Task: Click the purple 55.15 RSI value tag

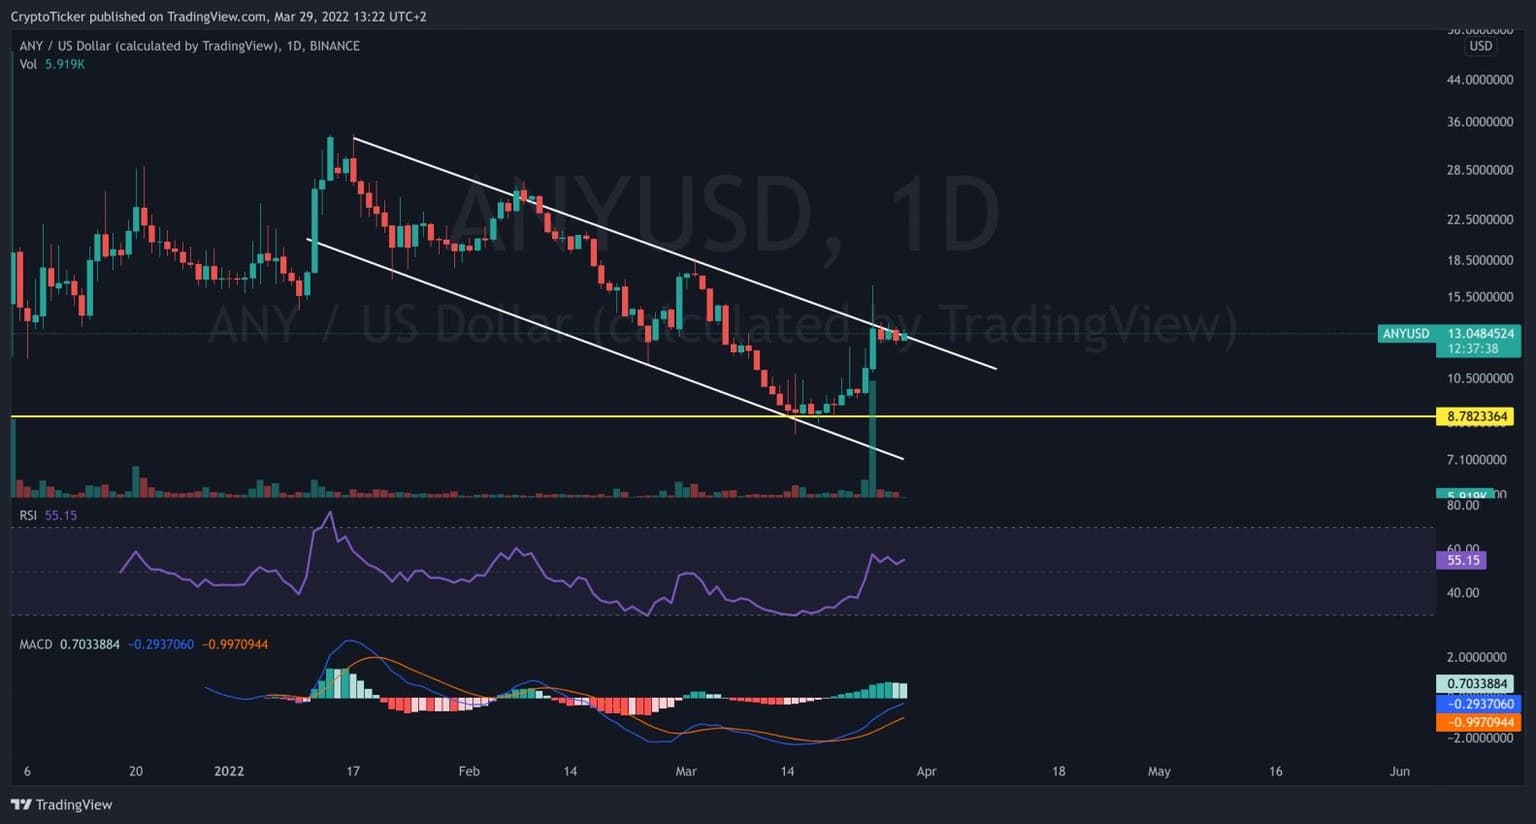Action: point(1461,560)
